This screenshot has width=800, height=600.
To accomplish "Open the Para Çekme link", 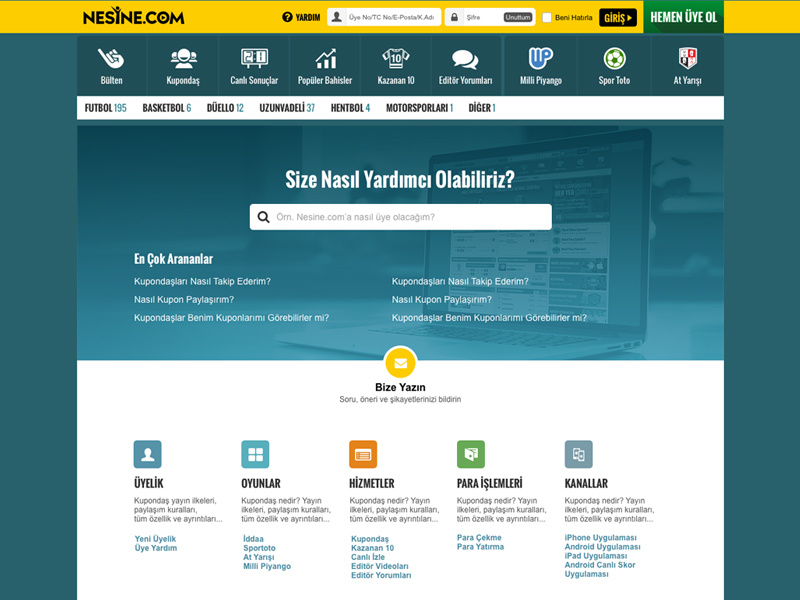I will coord(479,538).
